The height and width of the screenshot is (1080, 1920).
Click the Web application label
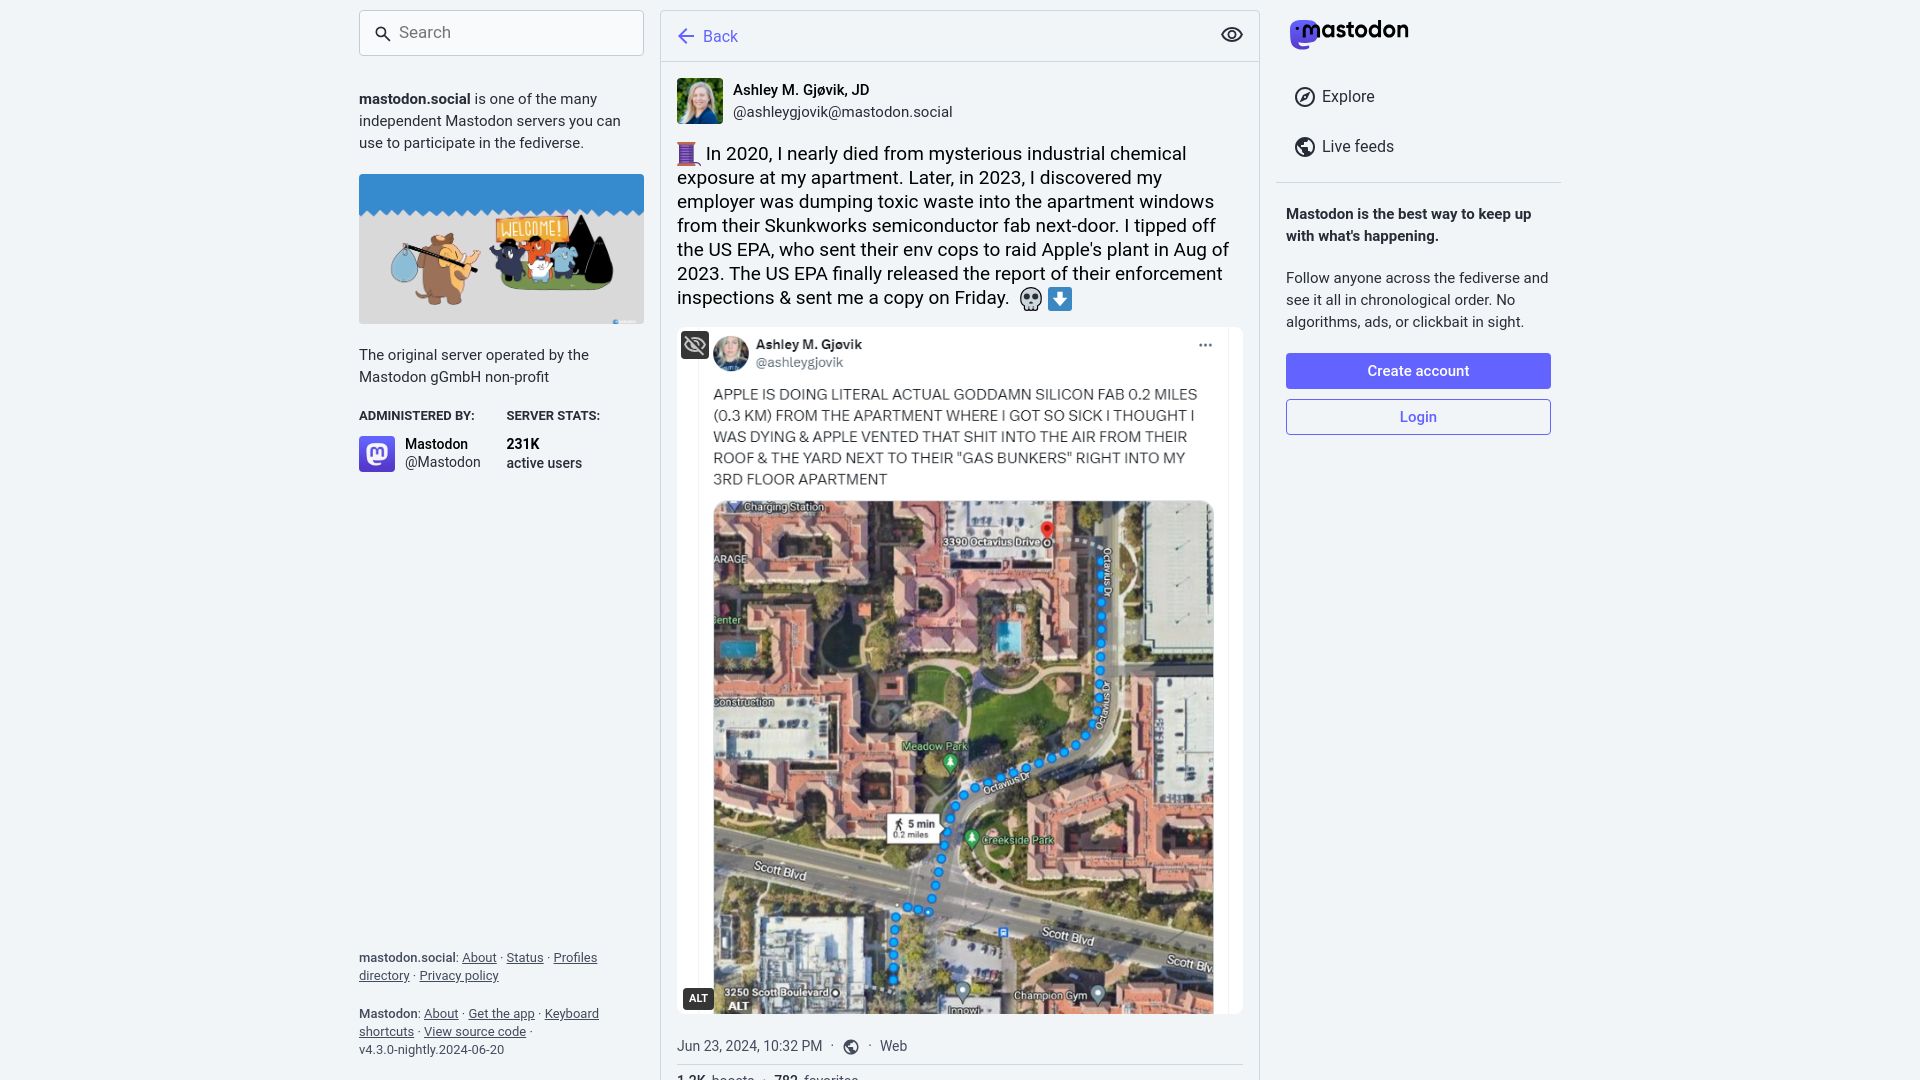tap(893, 1046)
